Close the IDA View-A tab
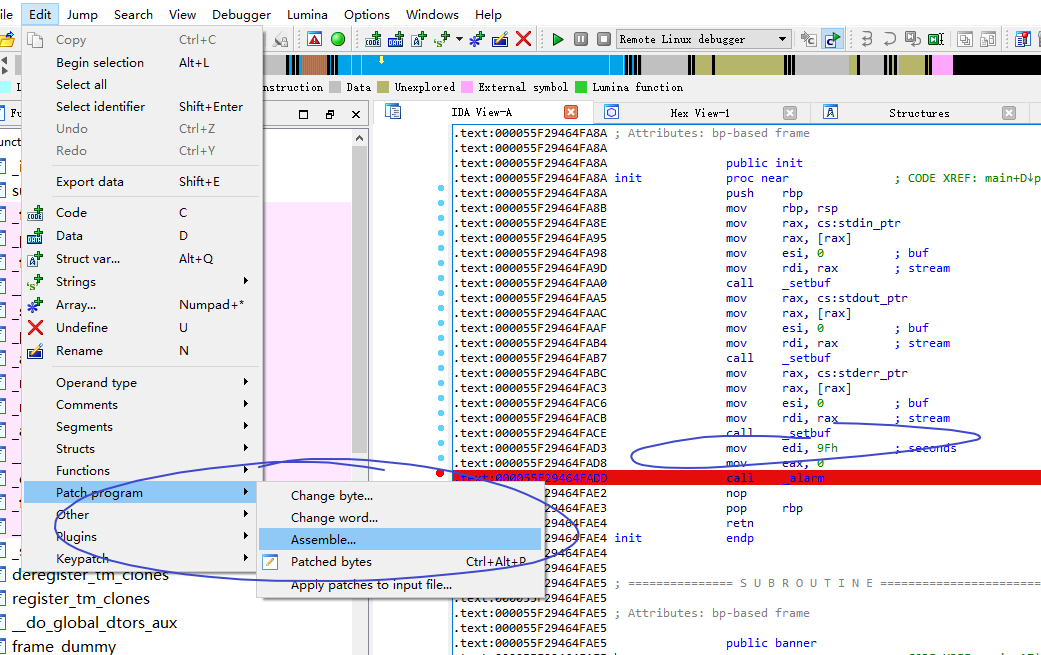Screen dimensions: 1041x655 click(x=570, y=112)
